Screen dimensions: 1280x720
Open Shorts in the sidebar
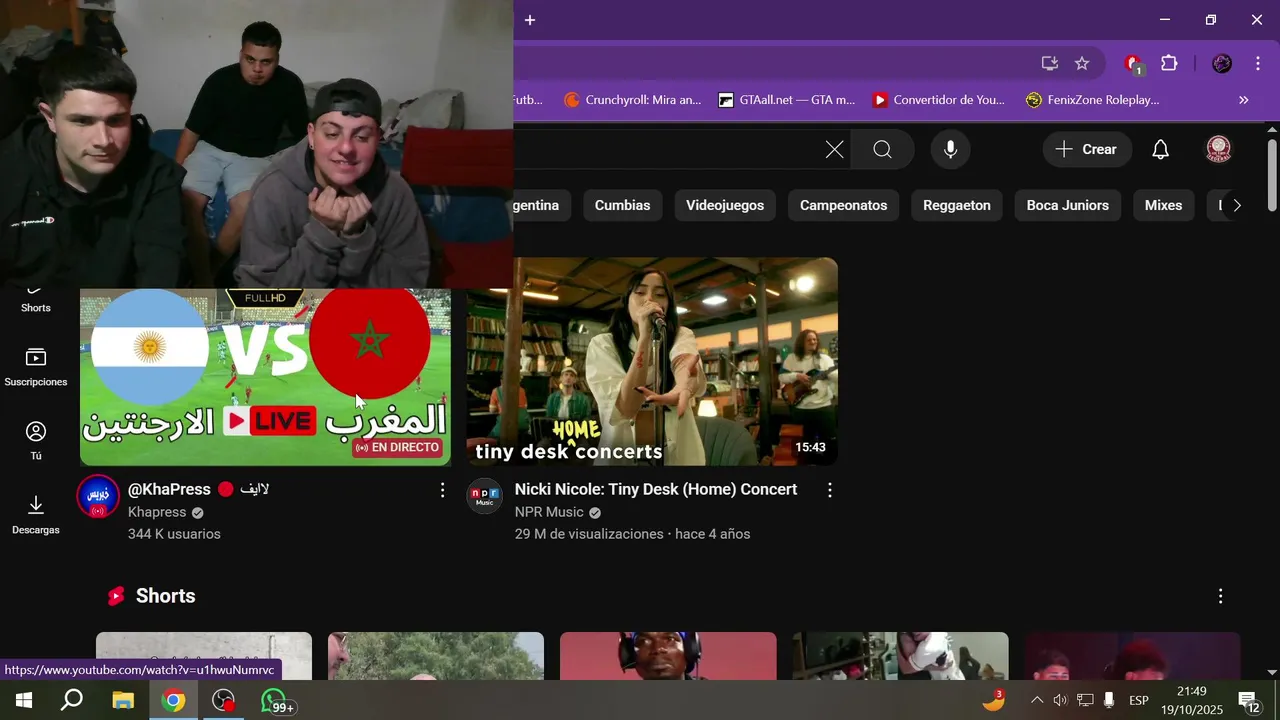pos(36,300)
